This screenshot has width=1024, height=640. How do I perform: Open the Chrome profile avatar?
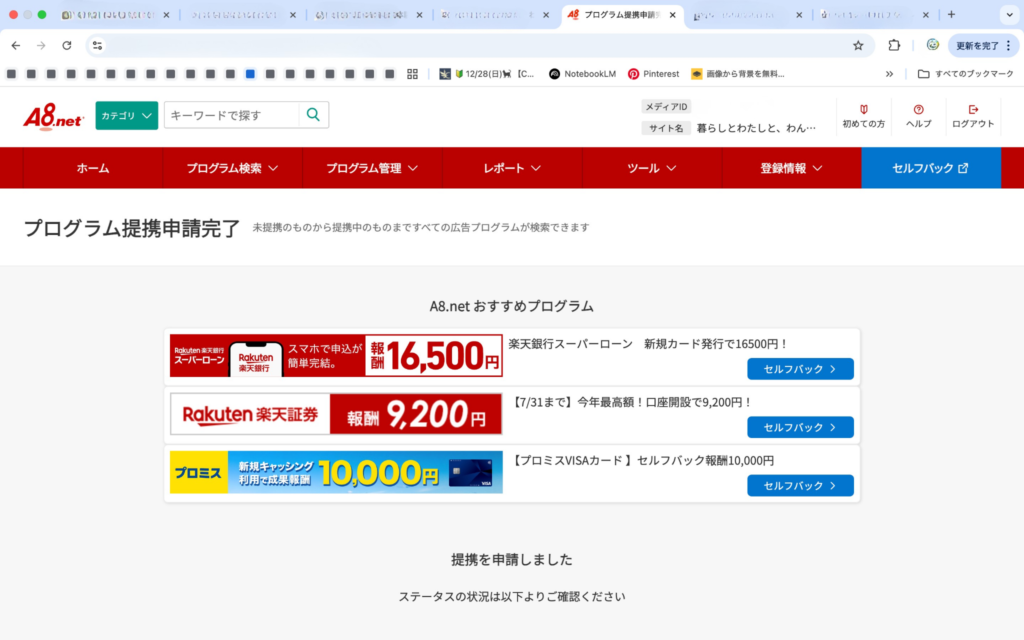point(933,45)
